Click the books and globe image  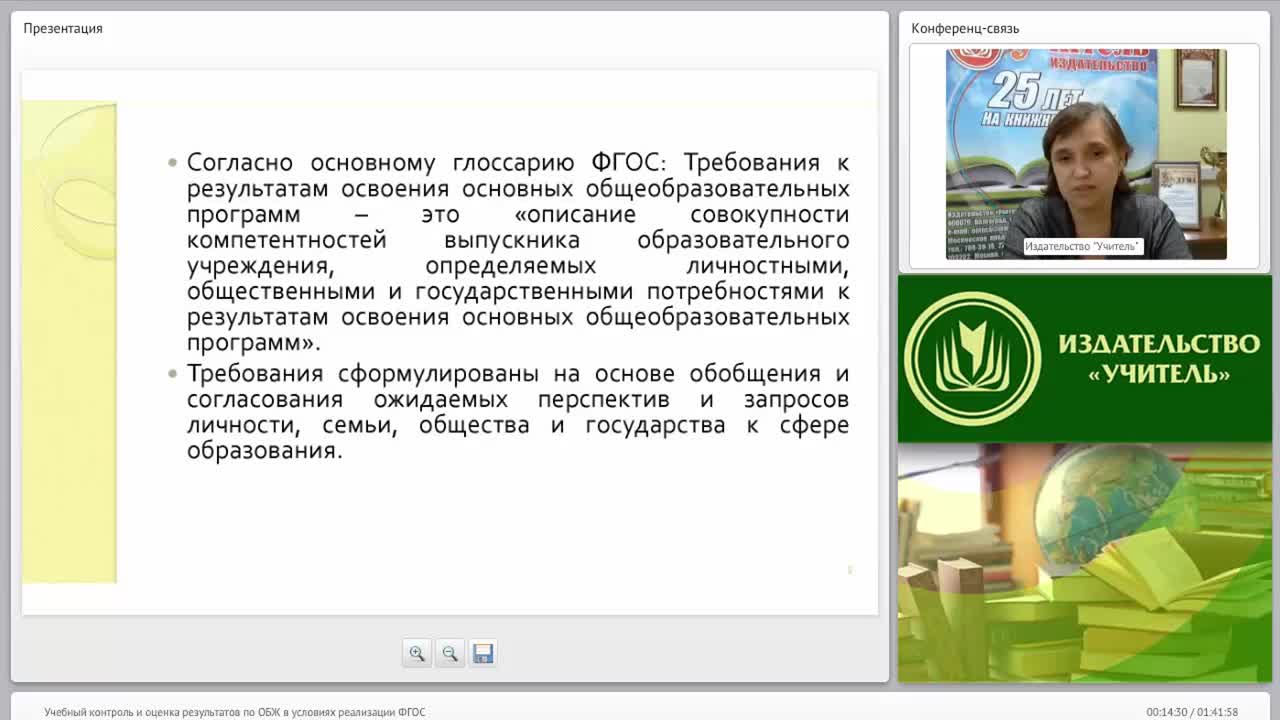(x=1084, y=563)
